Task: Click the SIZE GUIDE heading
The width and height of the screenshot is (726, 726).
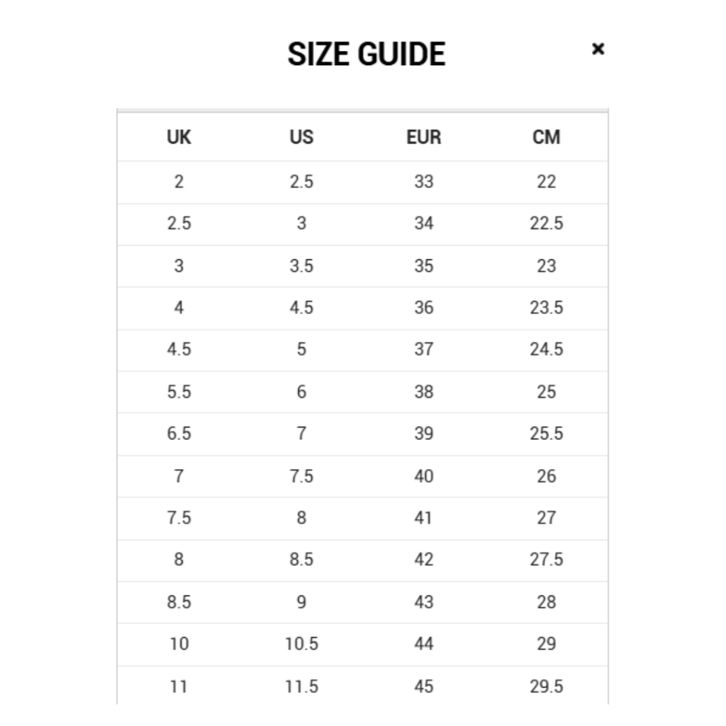Action: pyautogui.click(x=366, y=54)
